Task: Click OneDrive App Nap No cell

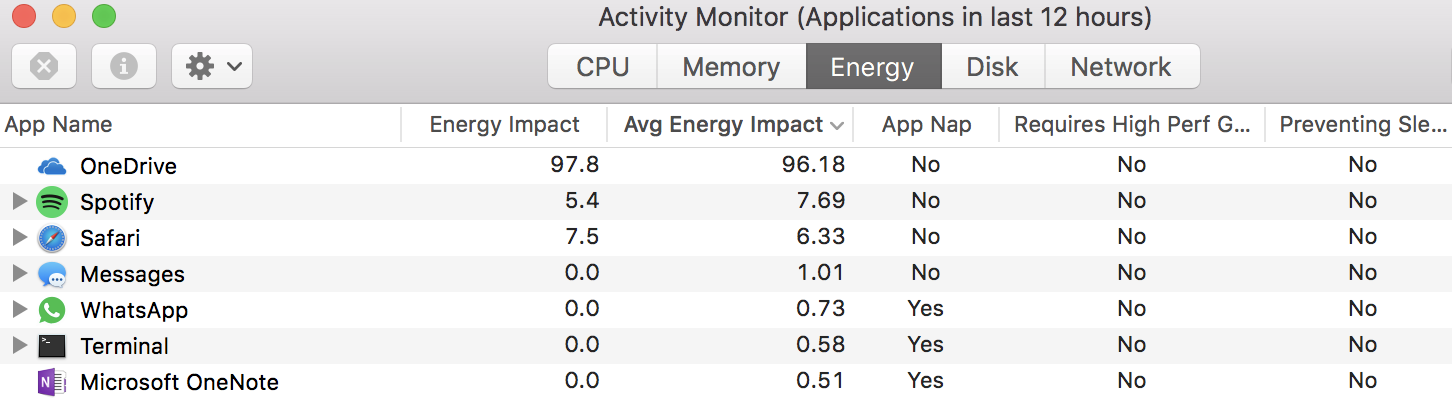Action: click(x=926, y=164)
